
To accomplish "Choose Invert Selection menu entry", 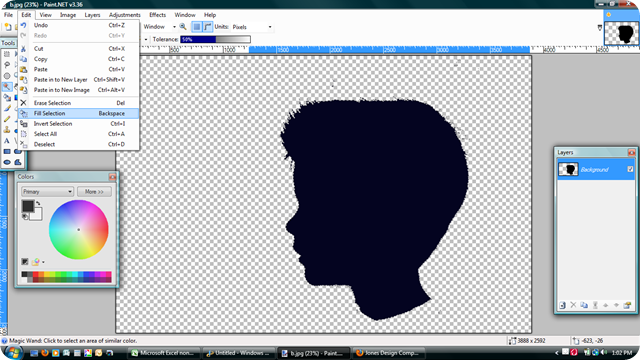I will [78, 124].
